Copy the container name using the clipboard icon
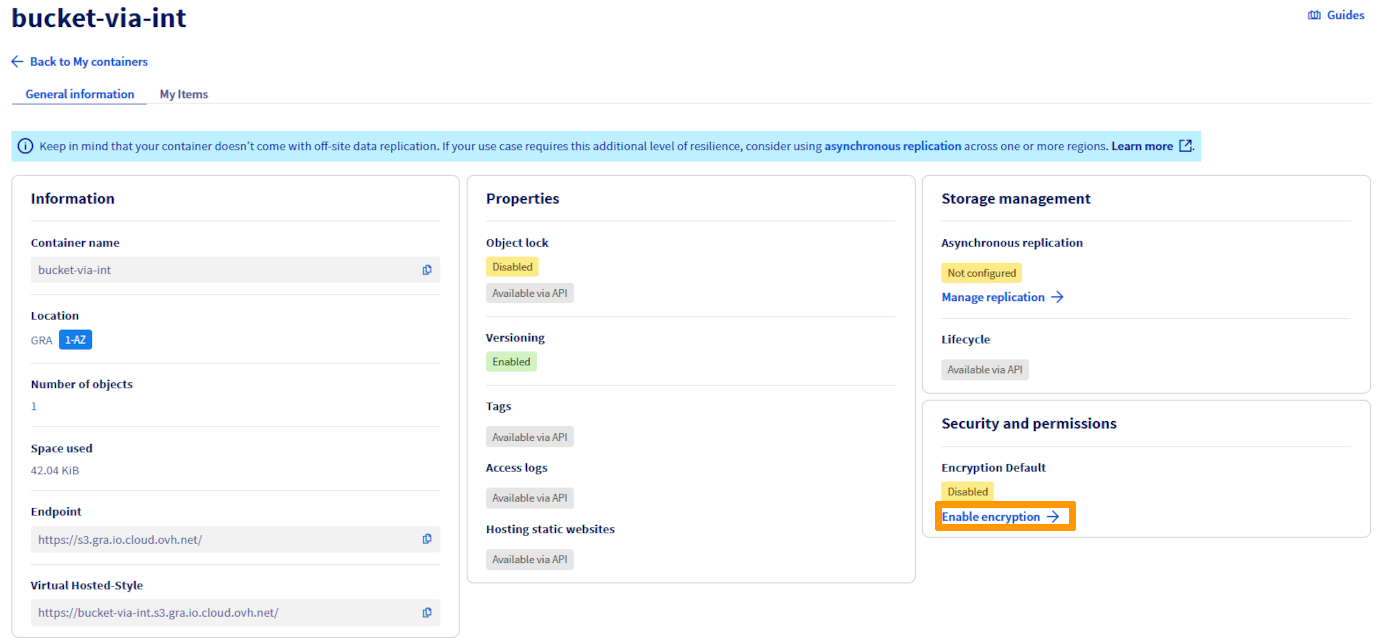The width and height of the screenshot is (1400, 644). pos(427,269)
